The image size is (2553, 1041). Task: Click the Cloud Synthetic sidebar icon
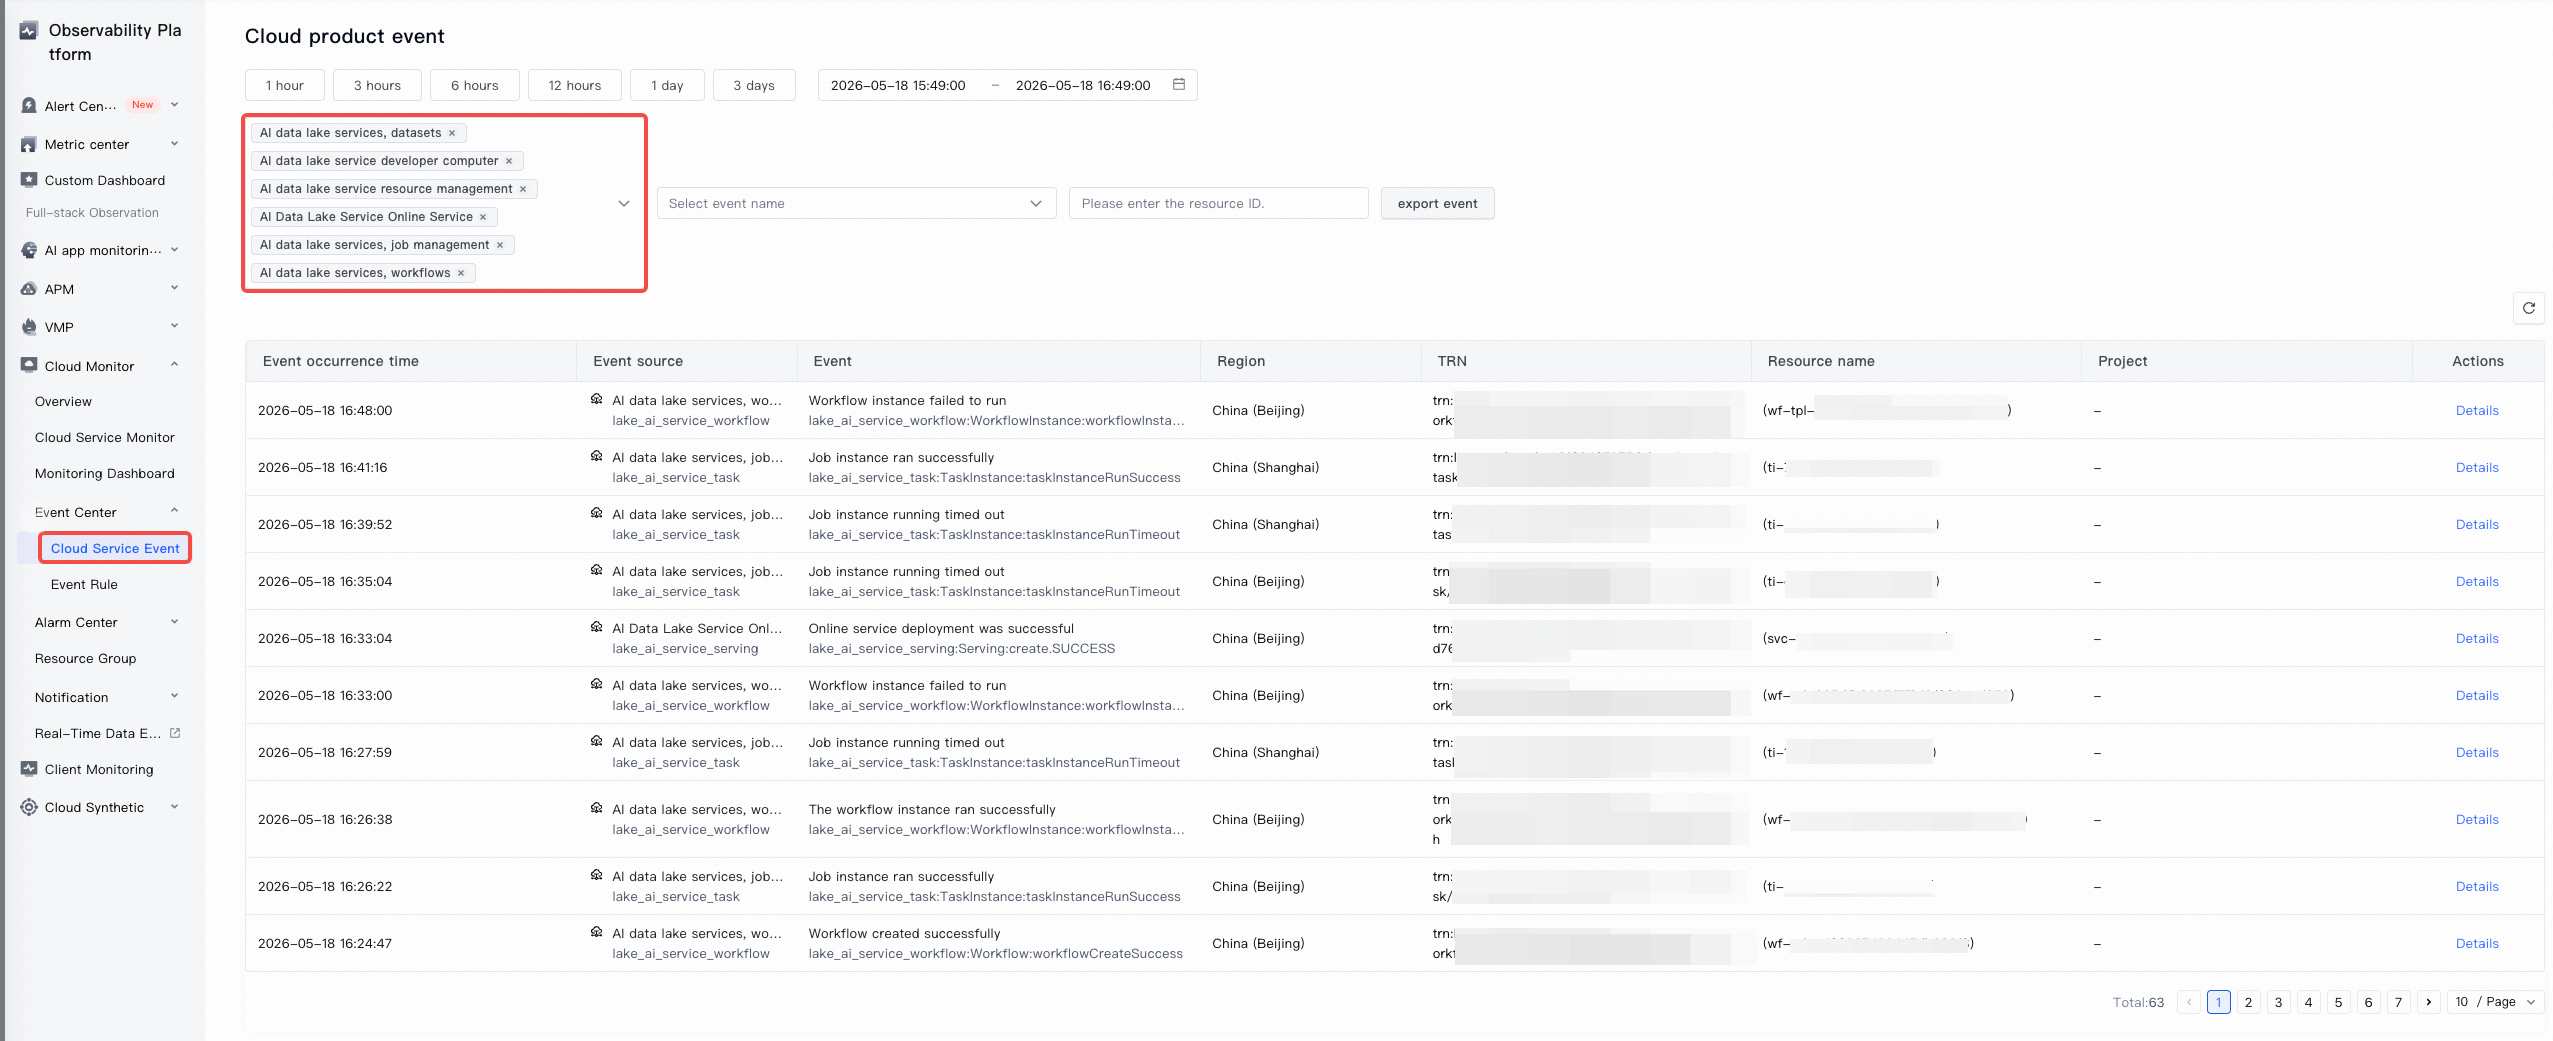pos(29,807)
